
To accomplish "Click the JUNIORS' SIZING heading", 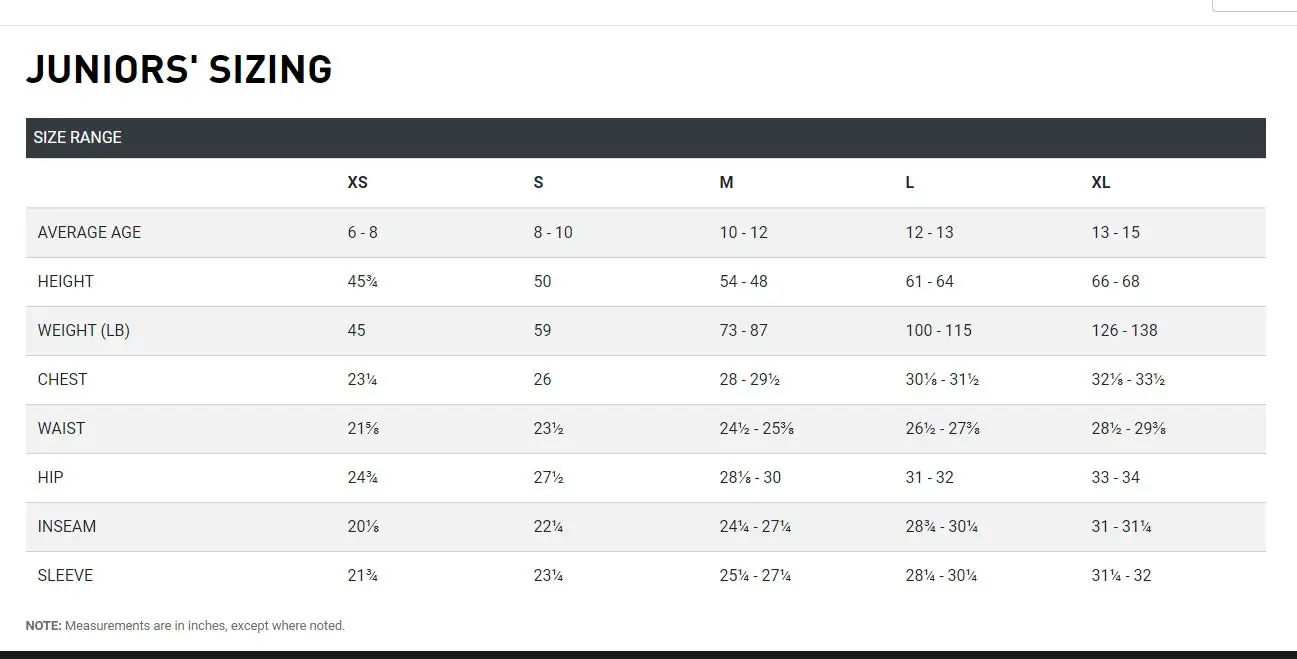I will (179, 70).
